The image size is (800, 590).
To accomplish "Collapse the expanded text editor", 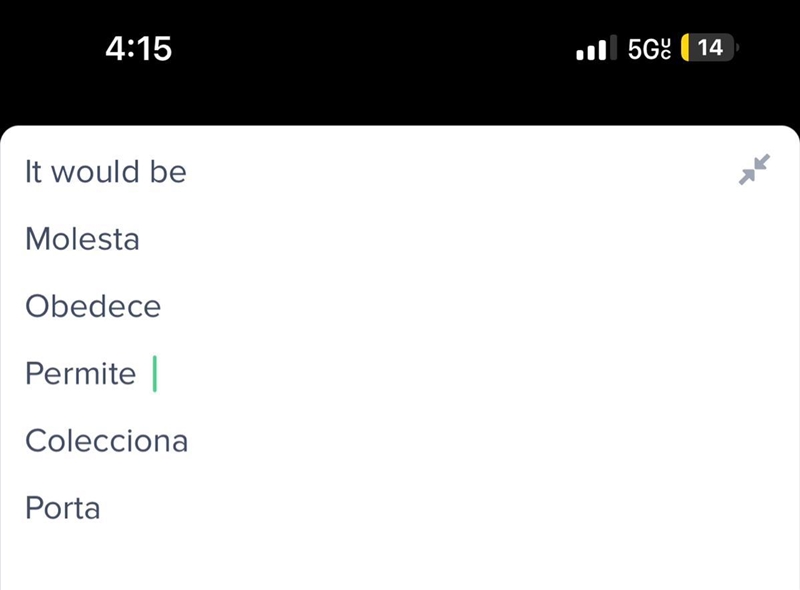I will [x=754, y=169].
